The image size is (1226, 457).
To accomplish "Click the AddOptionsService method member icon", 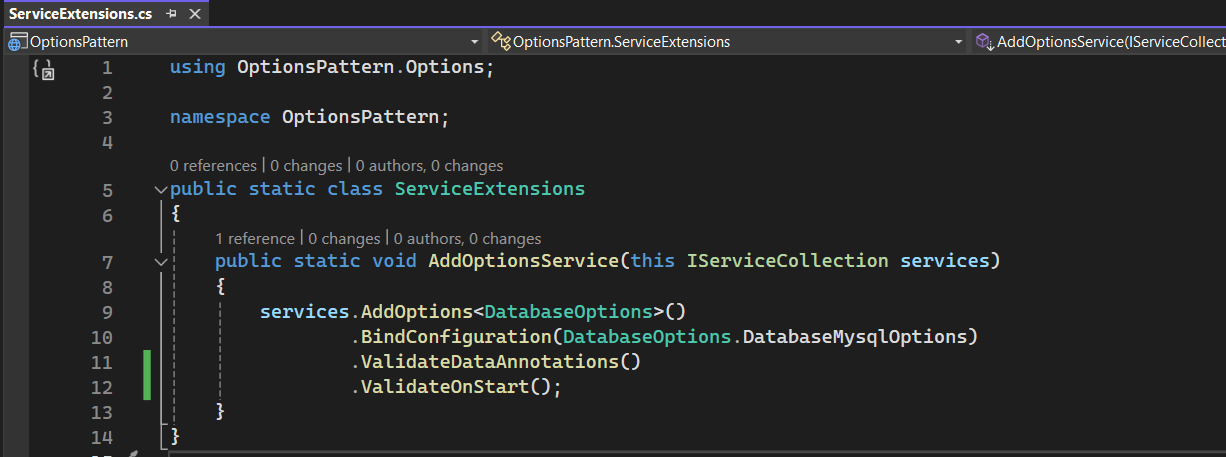I will pyautogui.click(x=984, y=42).
